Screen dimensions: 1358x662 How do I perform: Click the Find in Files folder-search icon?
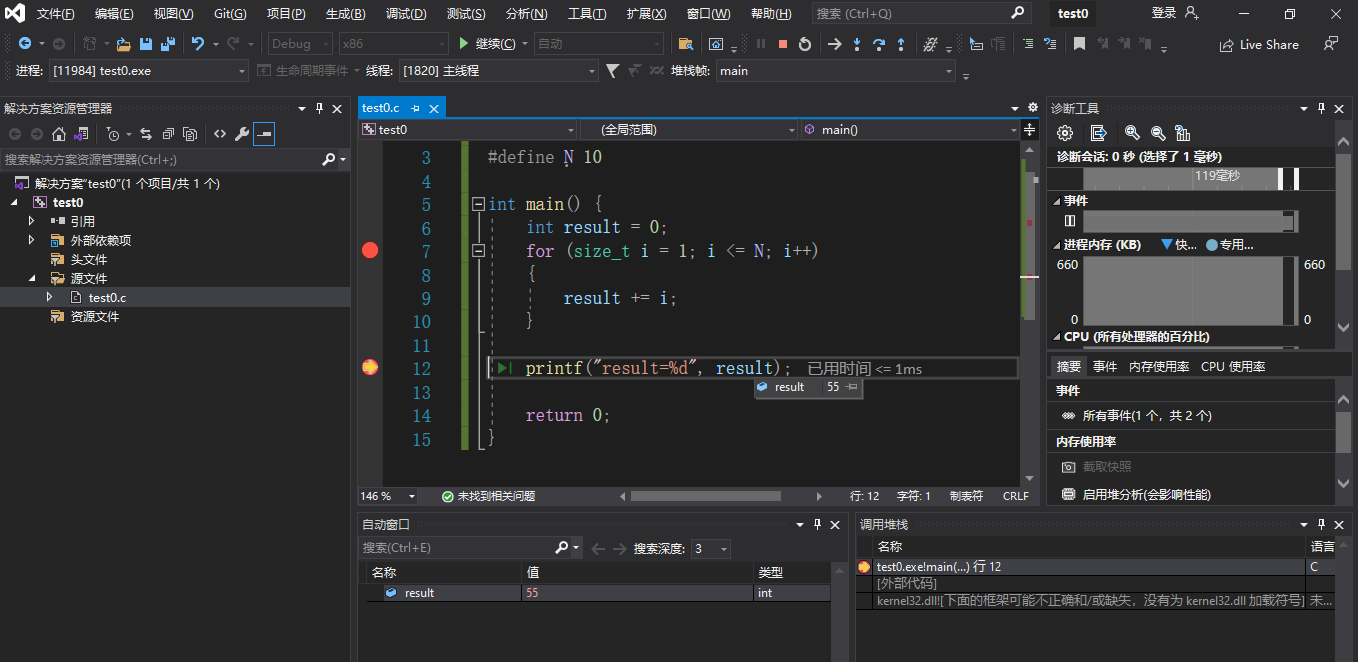point(685,44)
